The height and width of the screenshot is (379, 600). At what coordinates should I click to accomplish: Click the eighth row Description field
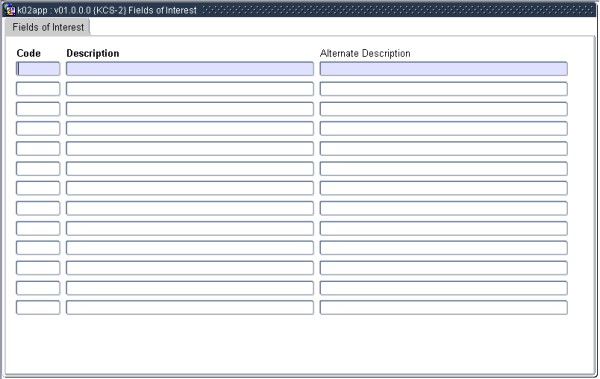click(190, 208)
